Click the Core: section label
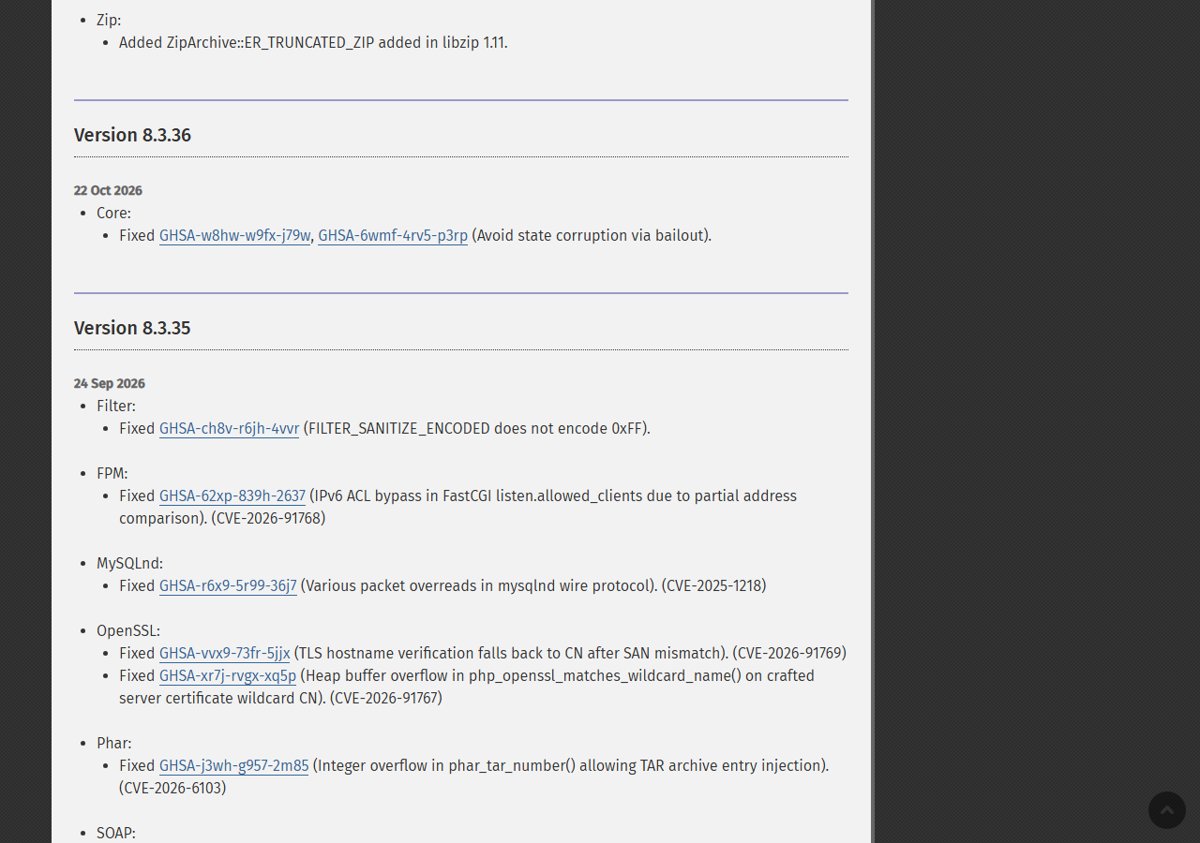 [x=114, y=213]
